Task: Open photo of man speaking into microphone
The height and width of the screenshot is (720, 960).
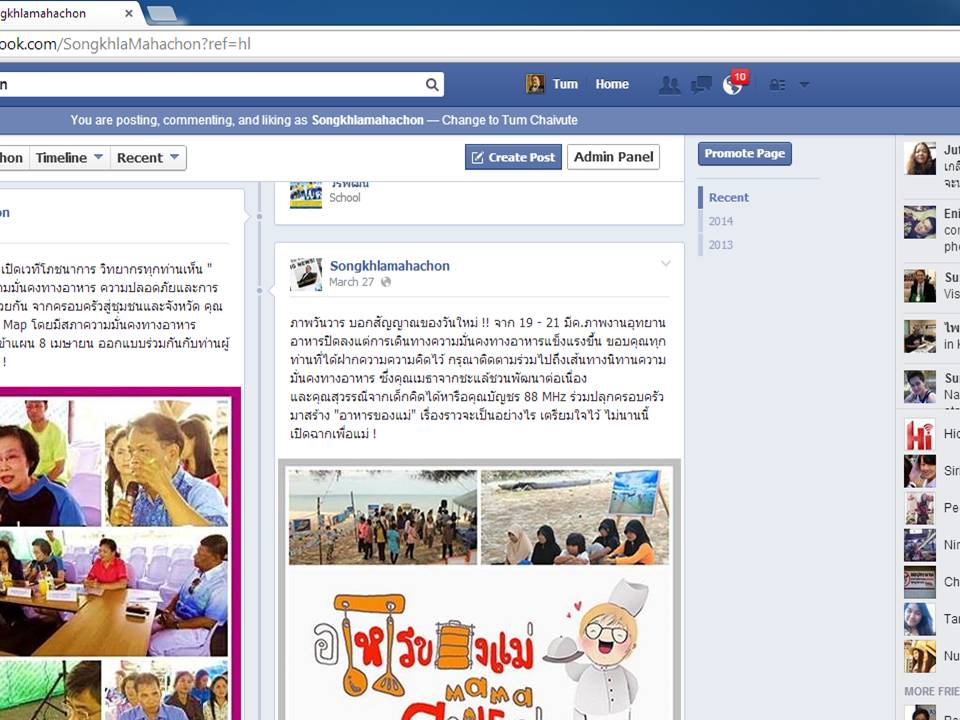Action: pos(167,463)
